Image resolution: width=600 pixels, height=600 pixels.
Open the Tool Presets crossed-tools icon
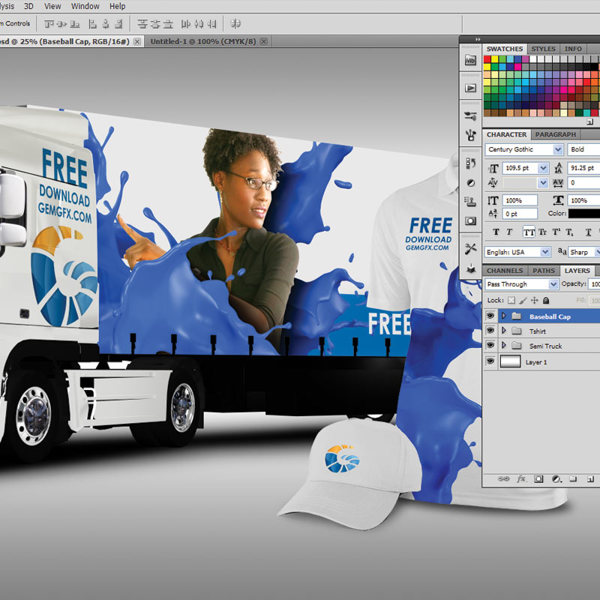(470, 248)
